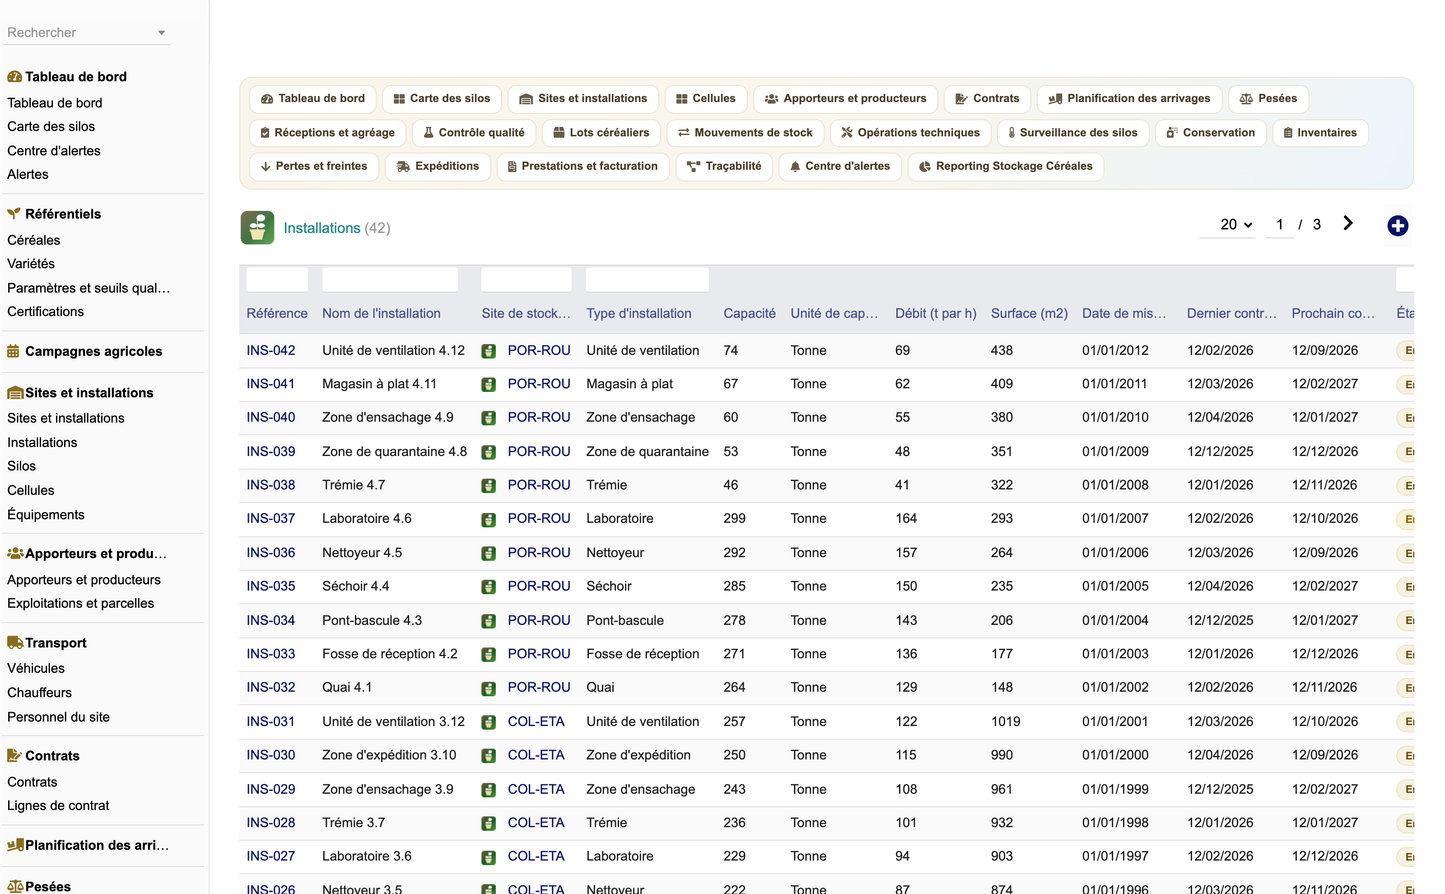This screenshot has height=894, width=1445.
Task: Click the blue plus add-installation icon
Action: [x=1398, y=226]
